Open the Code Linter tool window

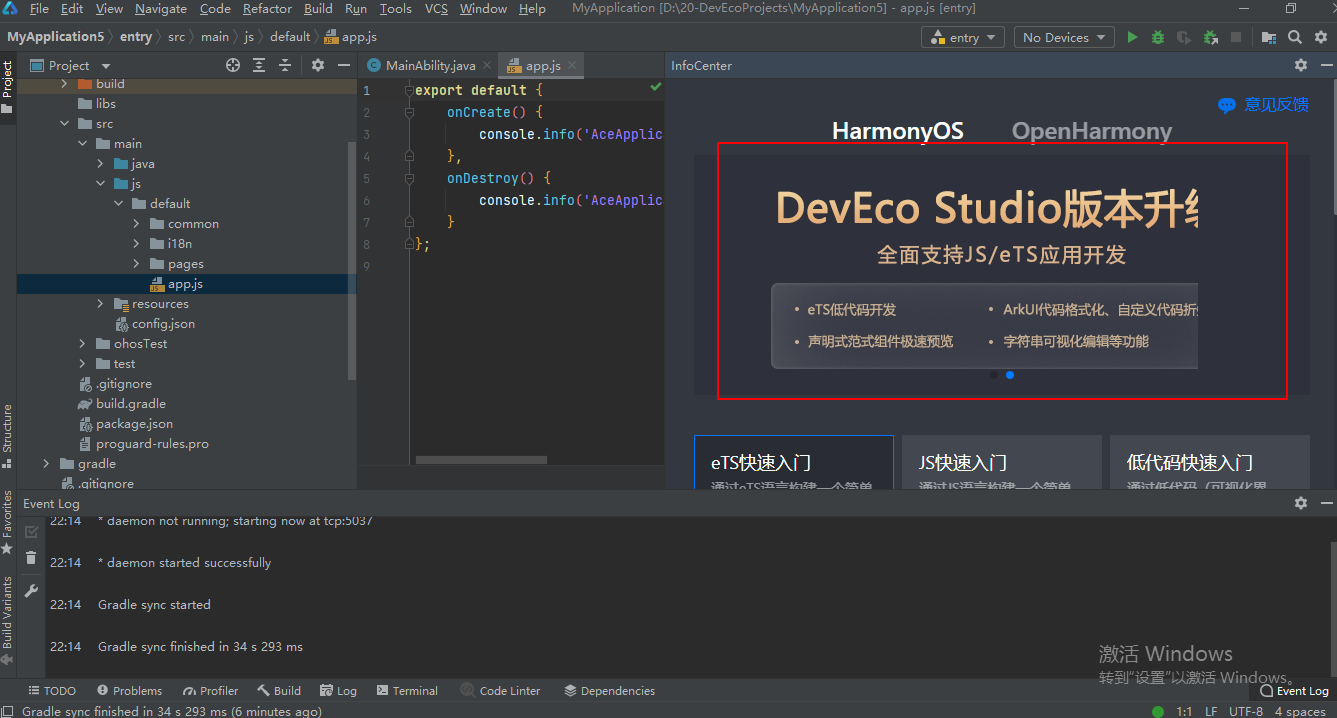tap(501, 691)
